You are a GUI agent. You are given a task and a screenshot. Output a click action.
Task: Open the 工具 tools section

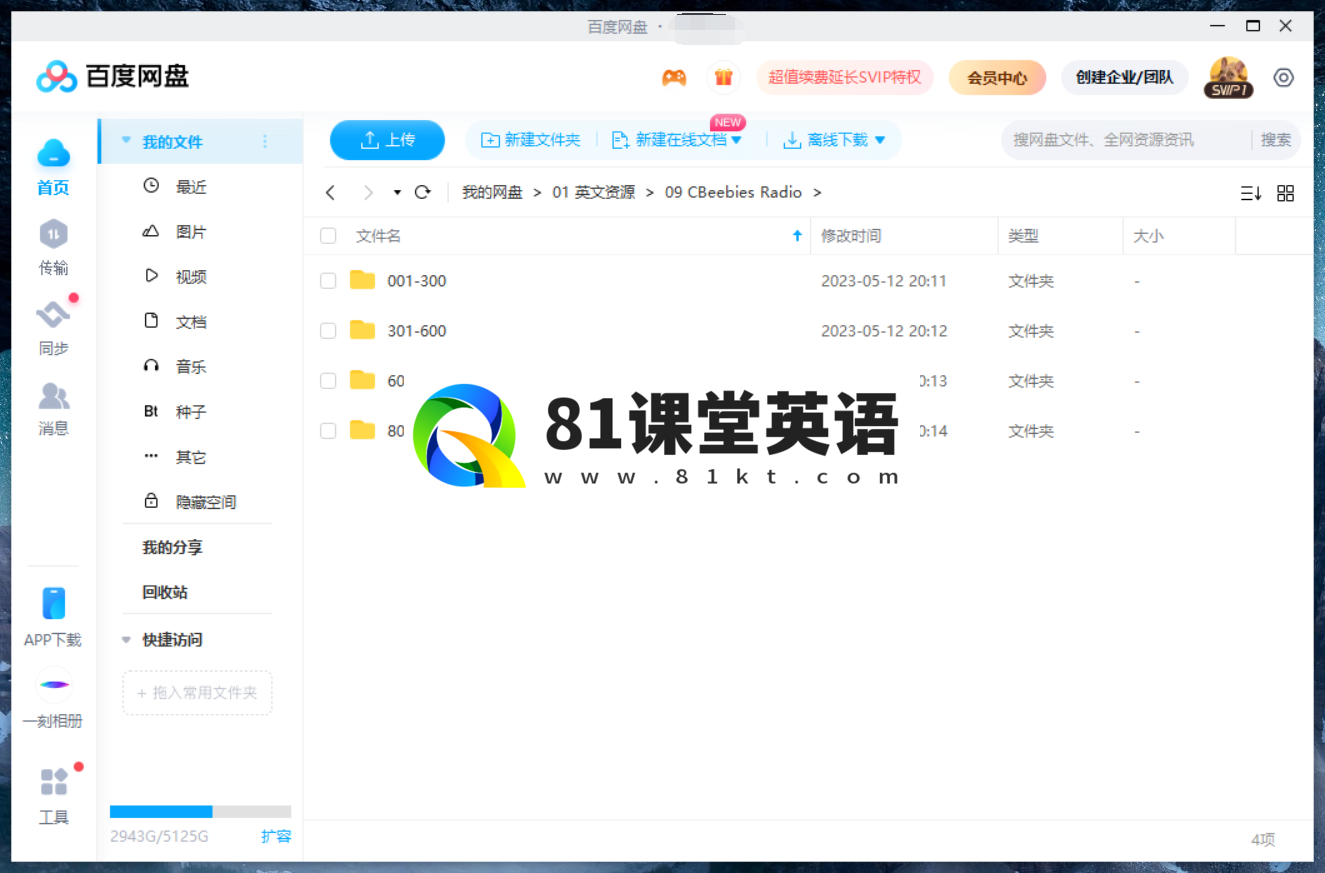[x=54, y=796]
